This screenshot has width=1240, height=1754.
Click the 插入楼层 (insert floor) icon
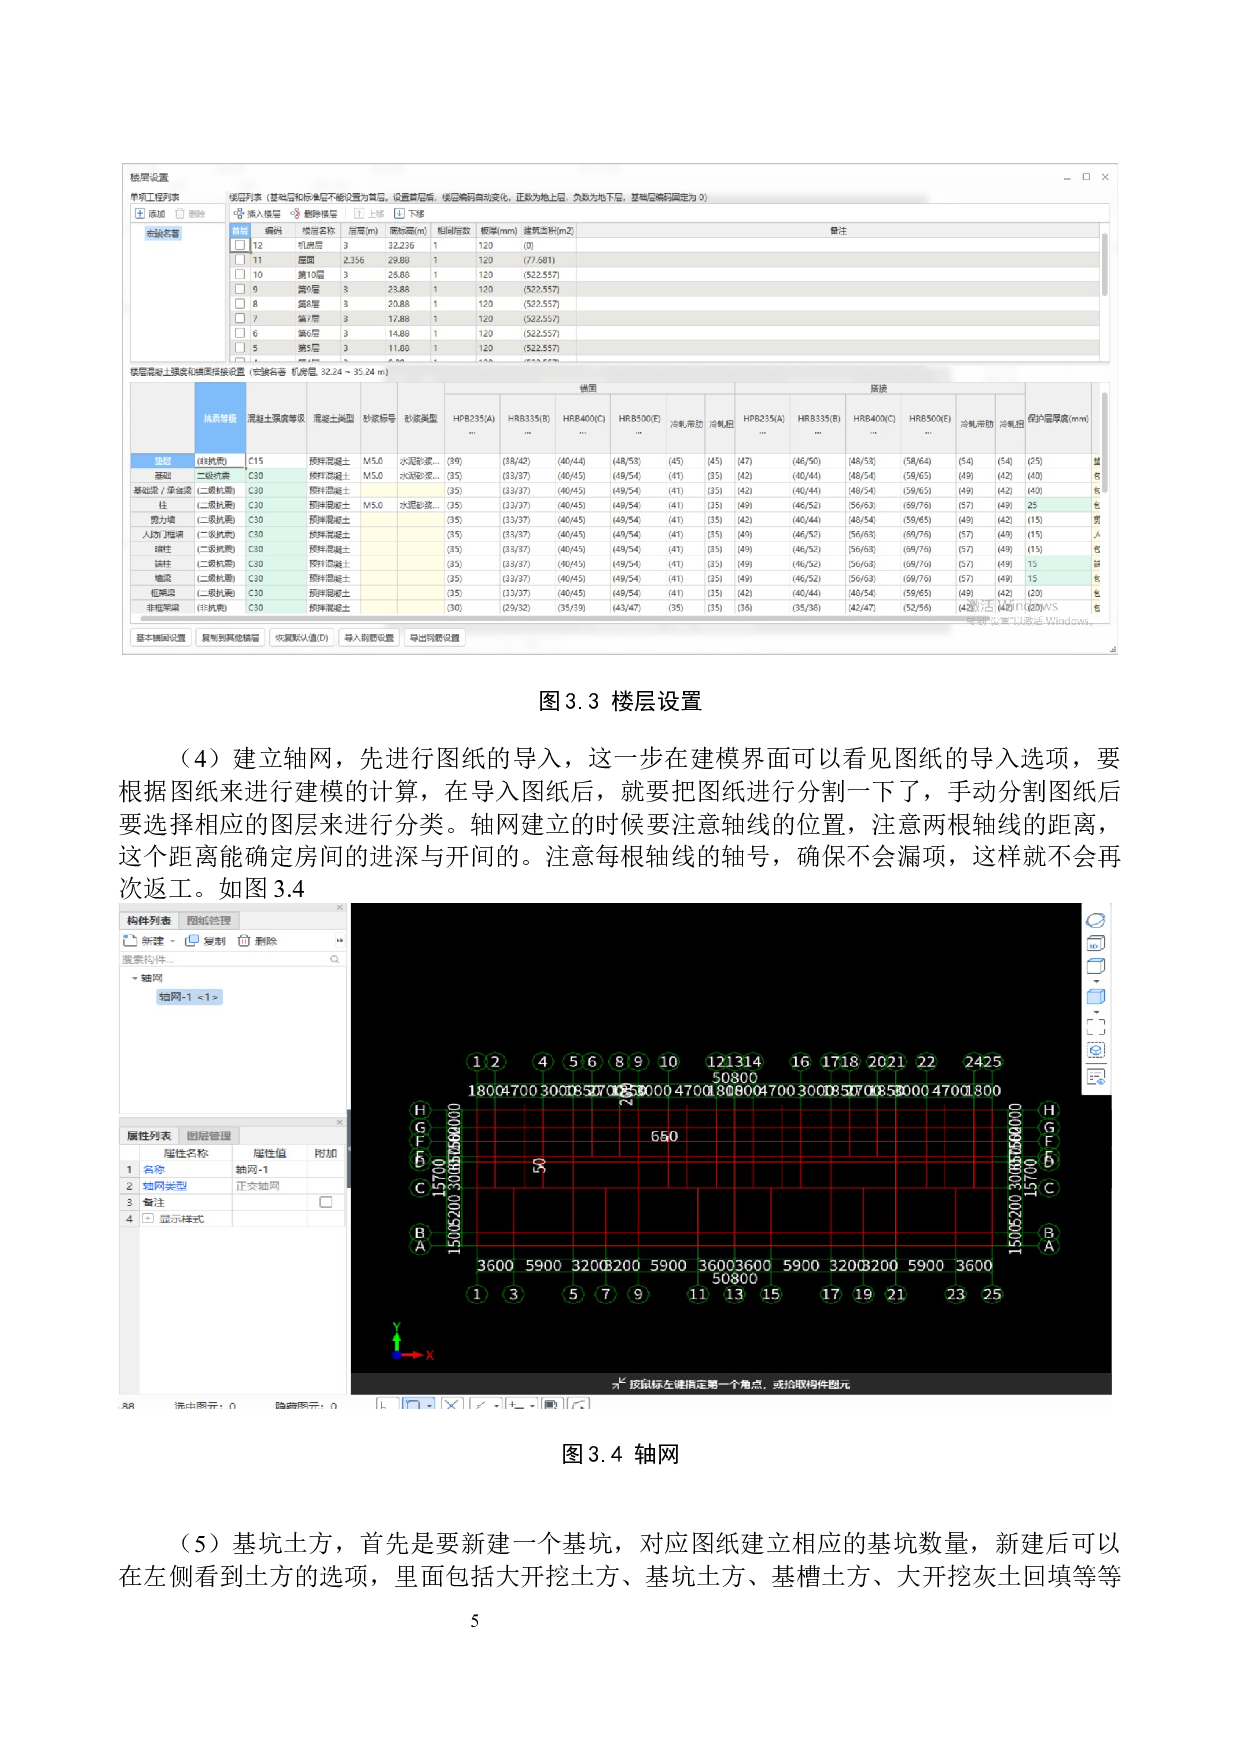click(239, 214)
